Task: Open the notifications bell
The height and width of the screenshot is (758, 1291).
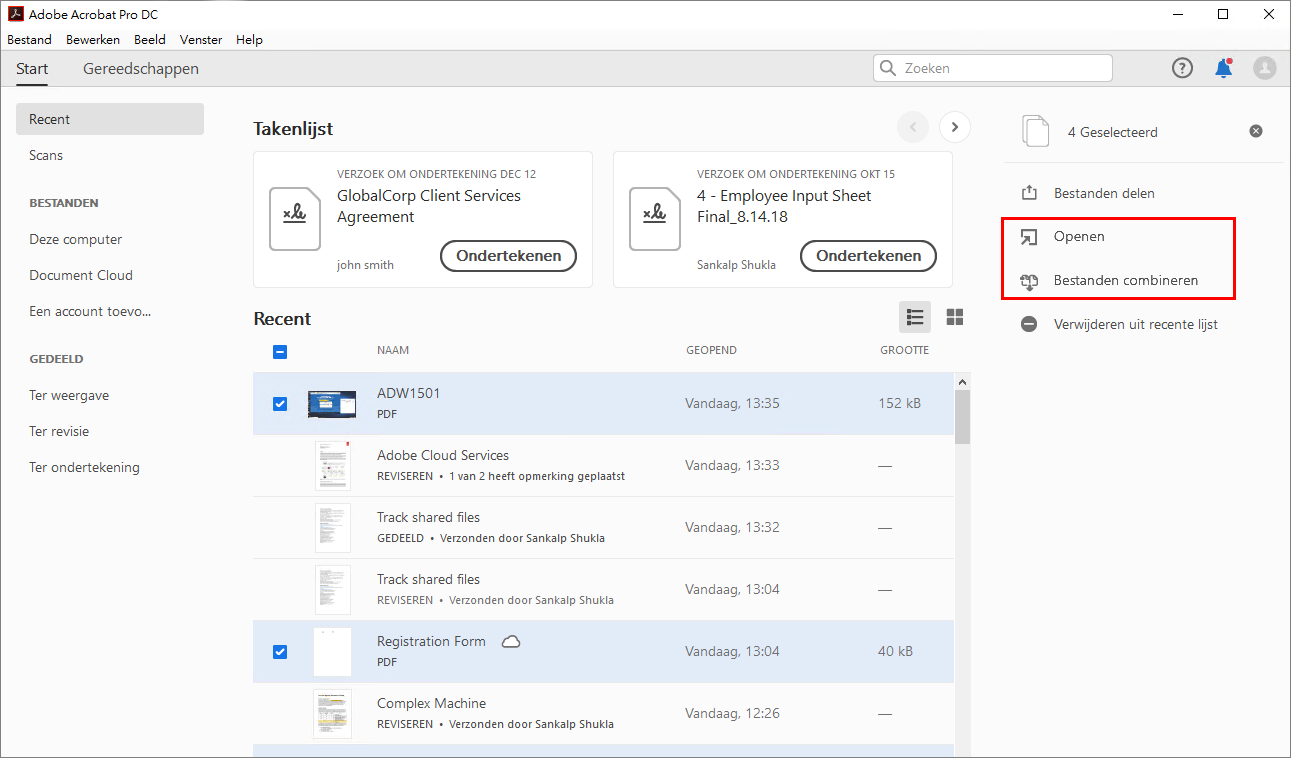Action: (x=1223, y=68)
